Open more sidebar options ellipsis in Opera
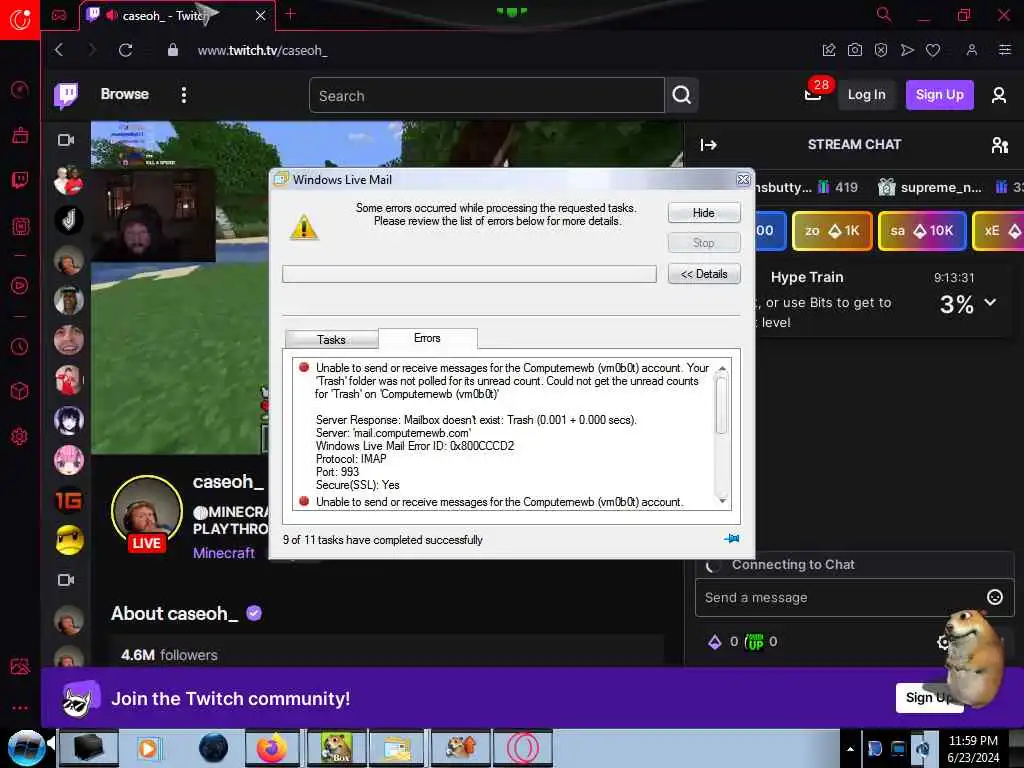 (20, 708)
